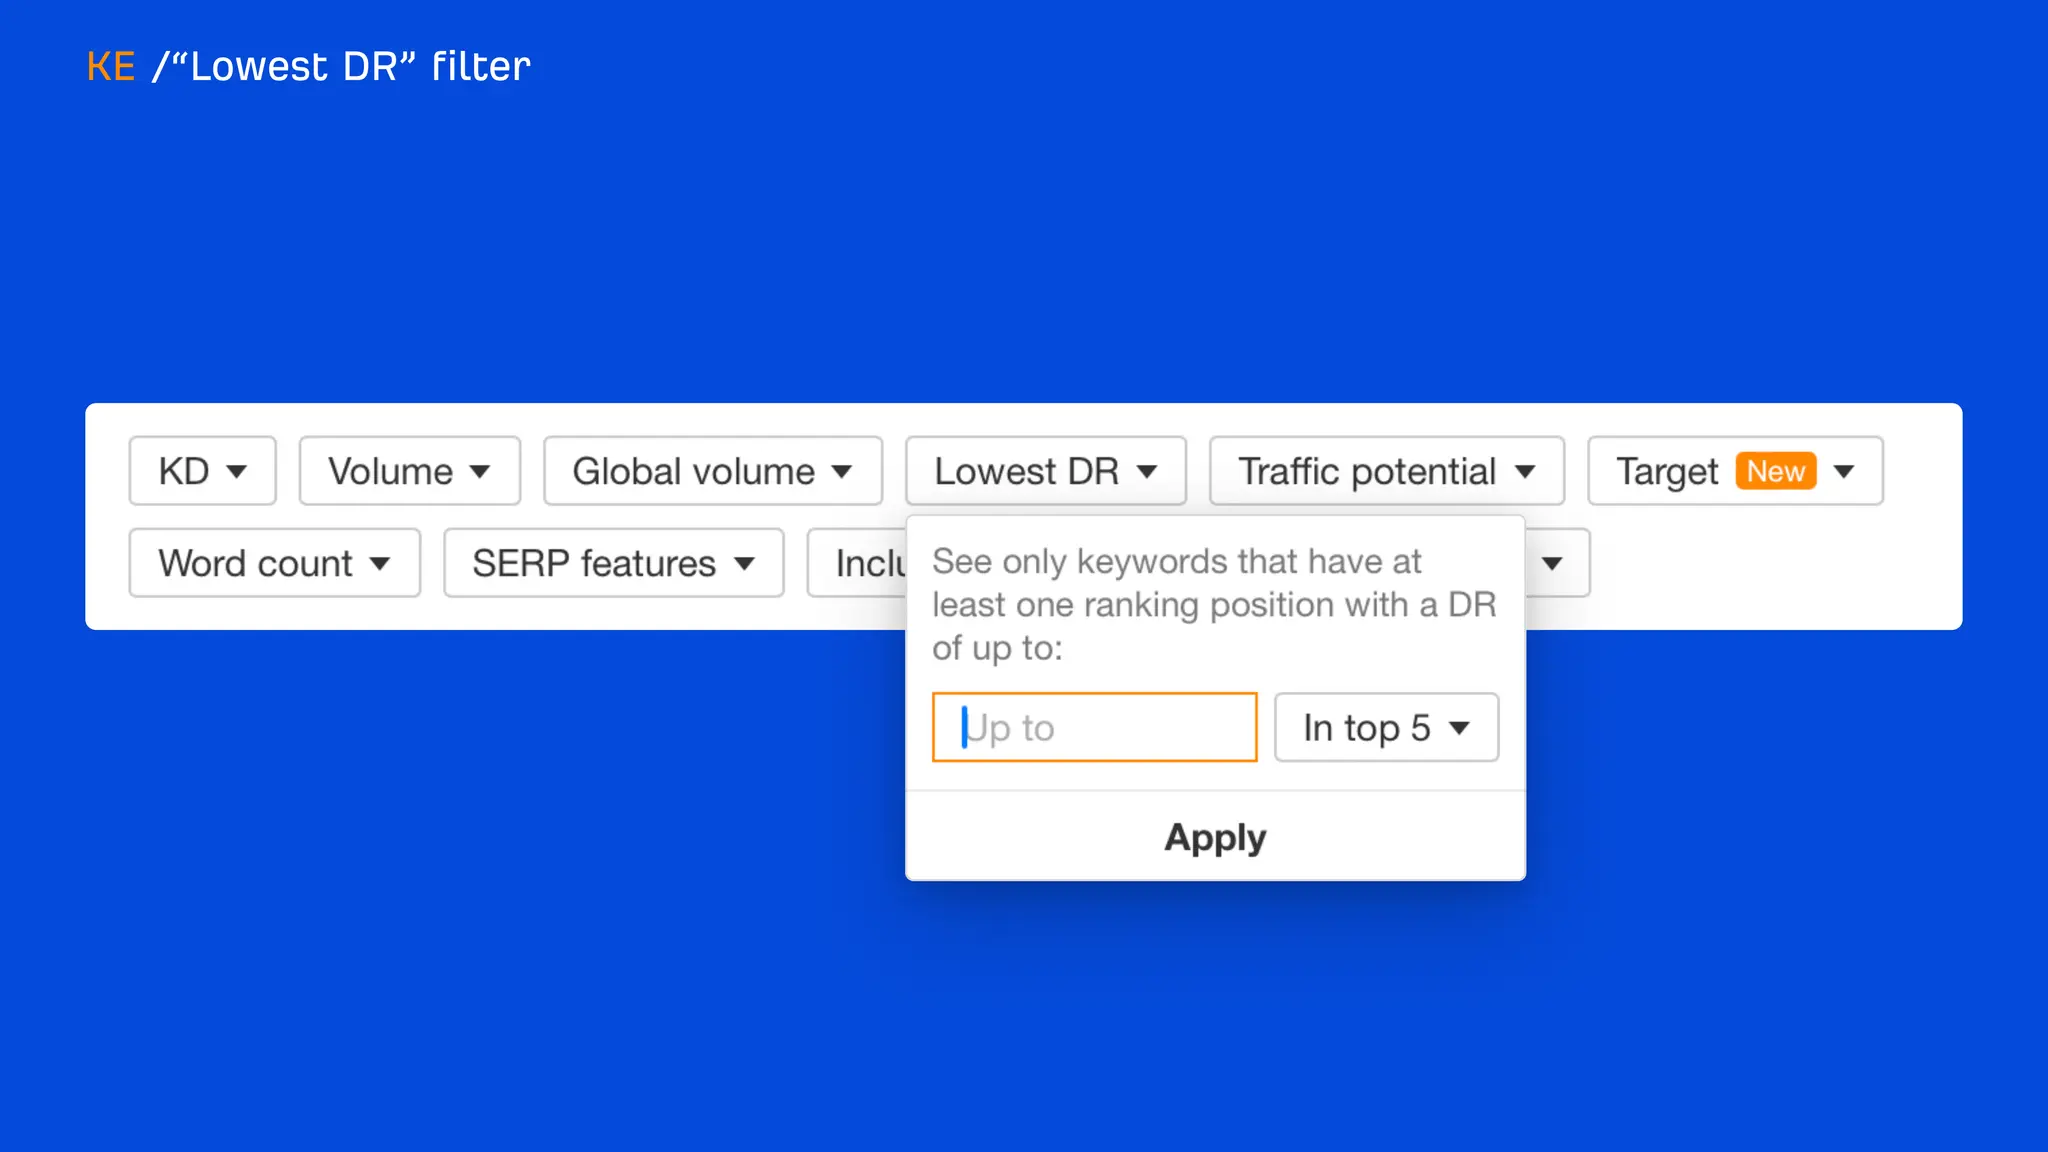Click the SERP features arrow icon
Screen dimensions: 2048x1152
743,564
